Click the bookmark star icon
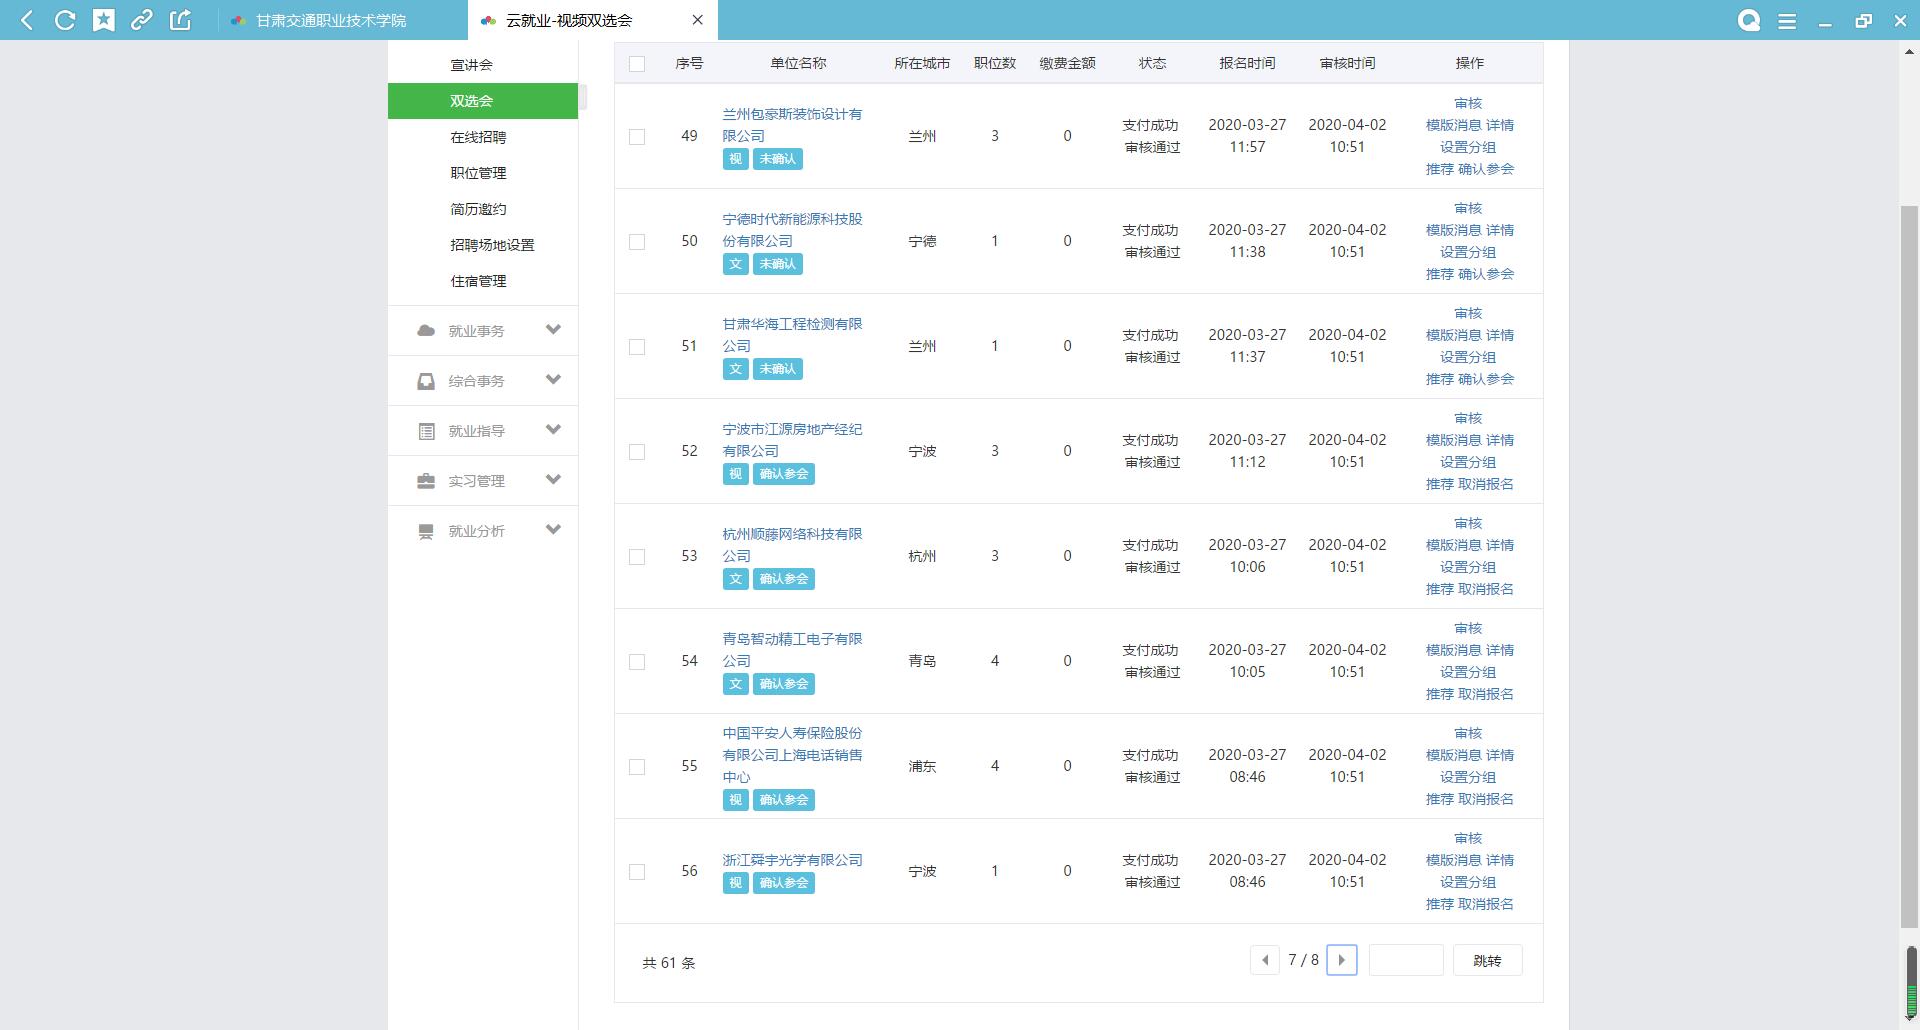Screen dimensions: 1920x1030 103,20
